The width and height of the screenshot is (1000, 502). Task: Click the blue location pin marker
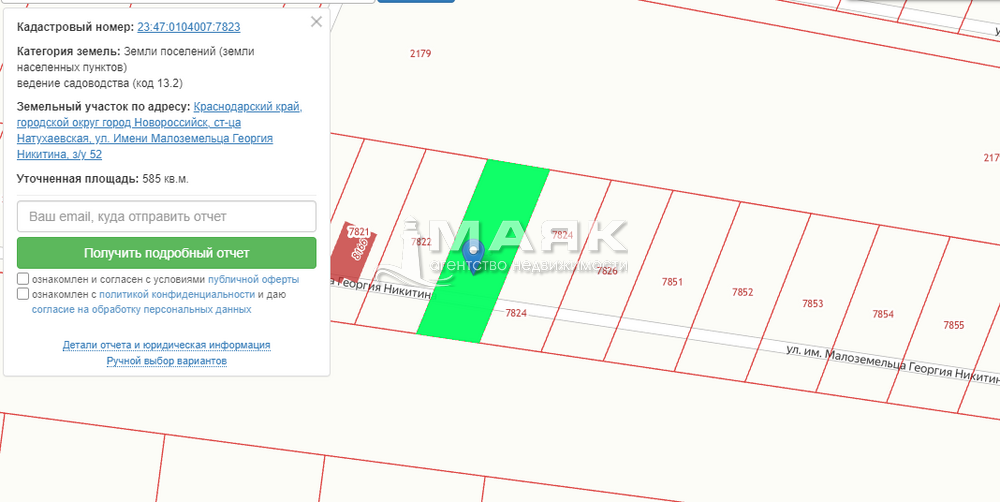click(476, 255)
